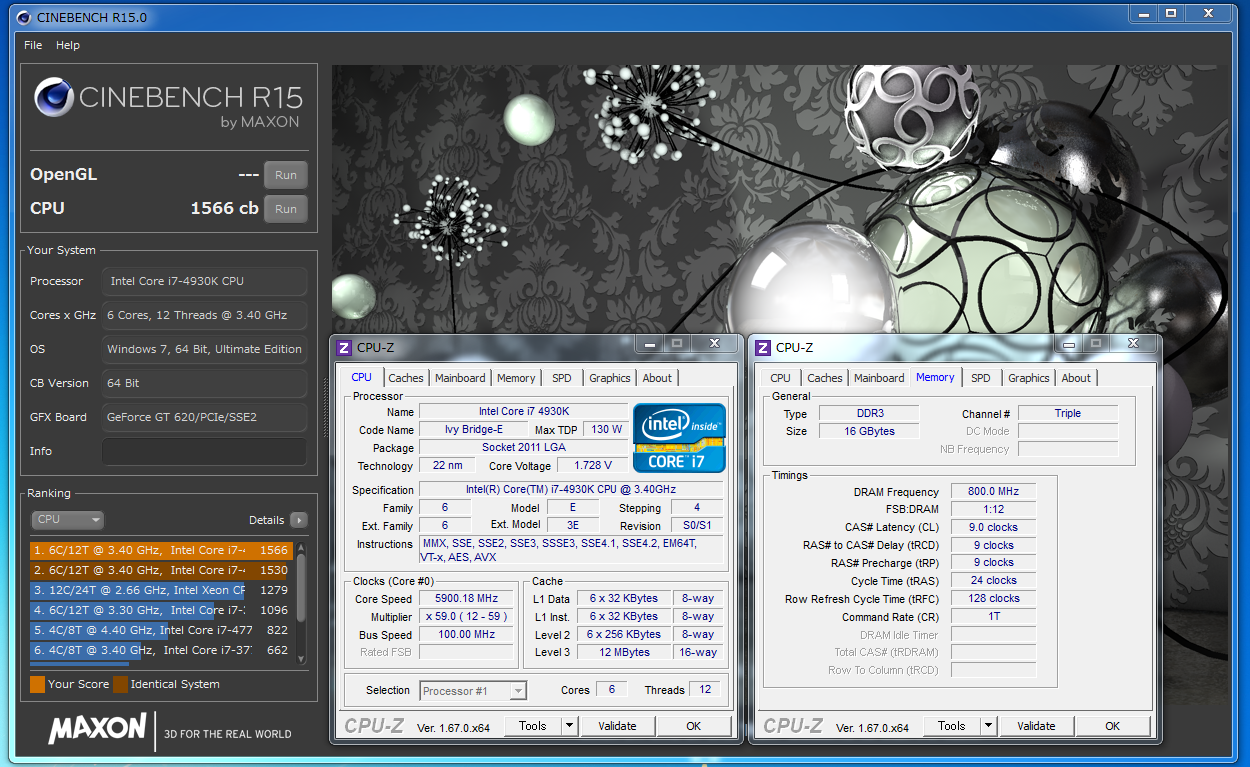Click the Bus Speed 100.00 MHz value
This screenshot has width=1250, height=767.
[468, 635]
